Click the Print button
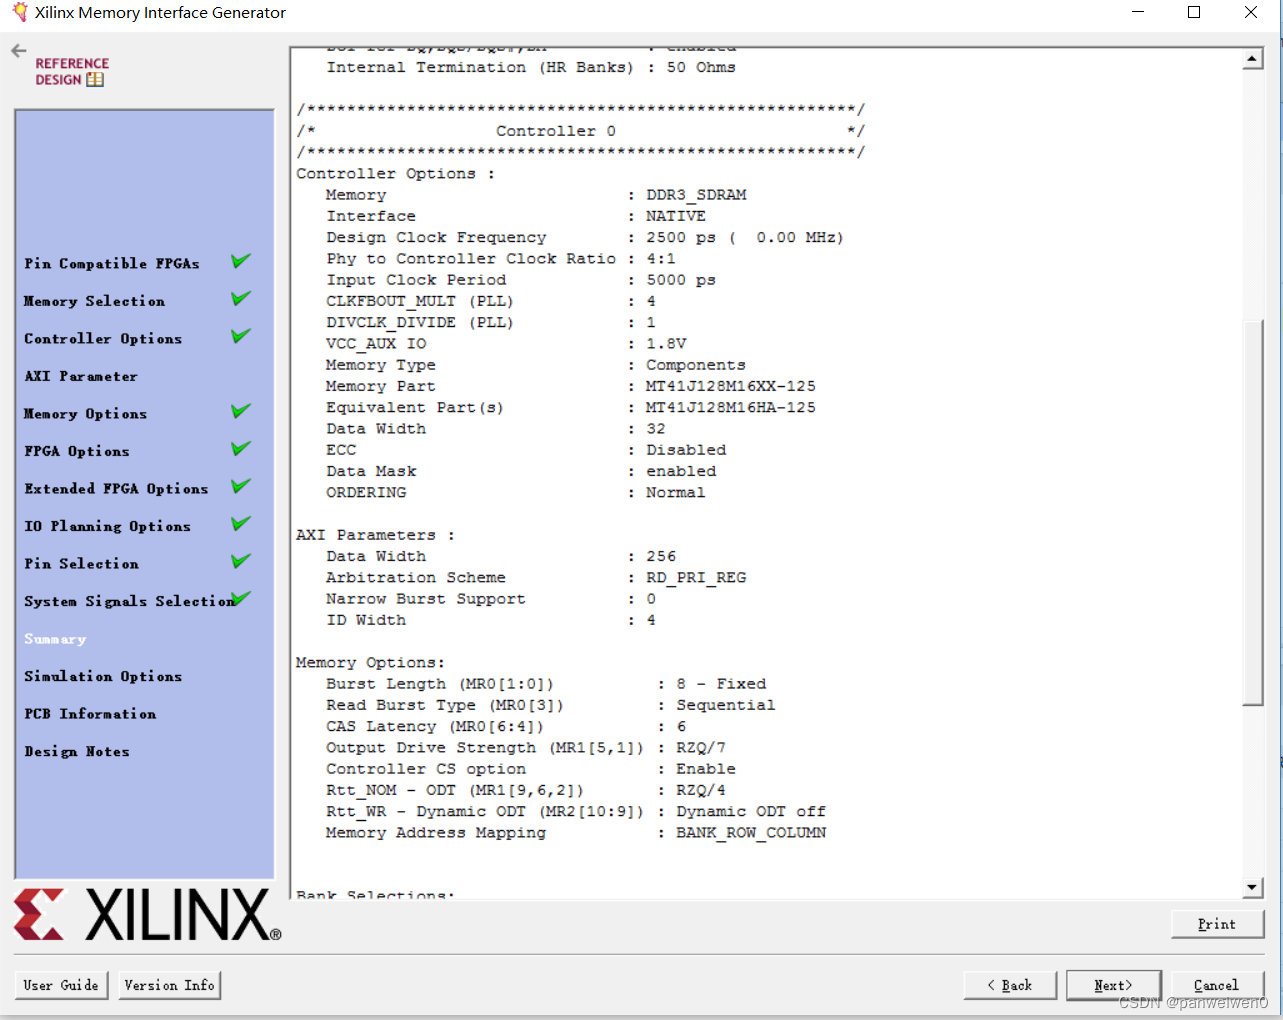This screenshot has width=1283, height=1020. pyautogui.click(x=1217, y=924)
